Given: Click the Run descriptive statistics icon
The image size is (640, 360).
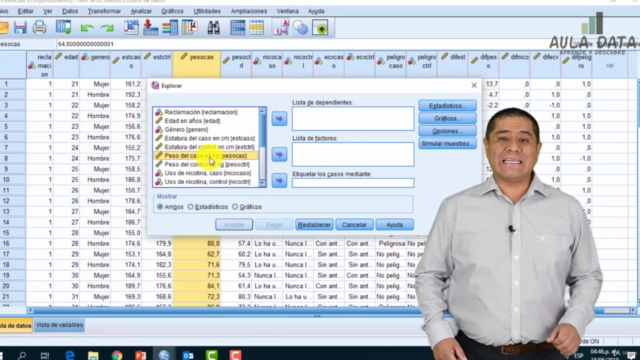Looking at the screenshot, I should 190,28.
